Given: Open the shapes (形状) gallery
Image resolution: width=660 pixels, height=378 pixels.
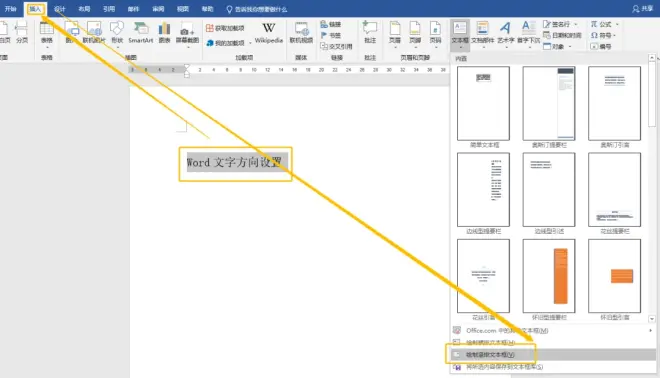Looking at the screenshot, I should click(x=117, y=33).
